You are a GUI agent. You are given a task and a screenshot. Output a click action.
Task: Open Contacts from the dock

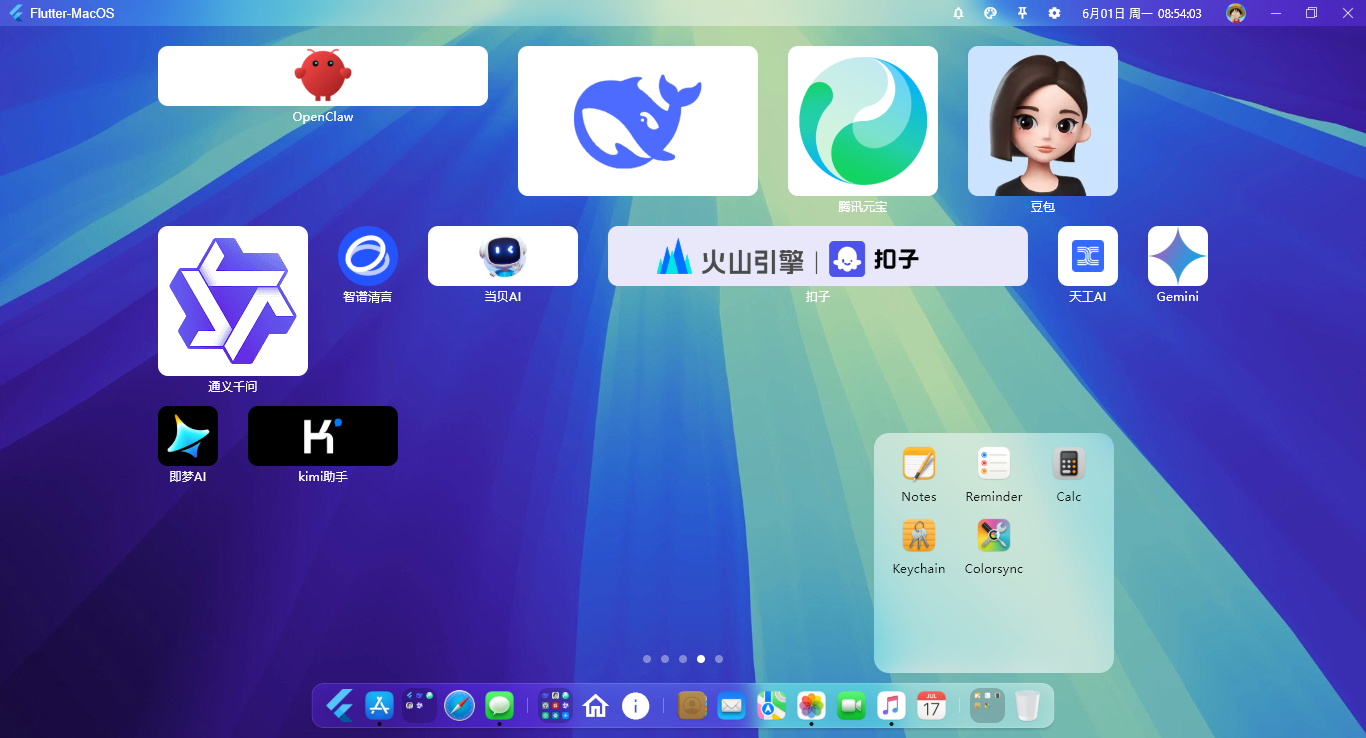pos(692,706)
